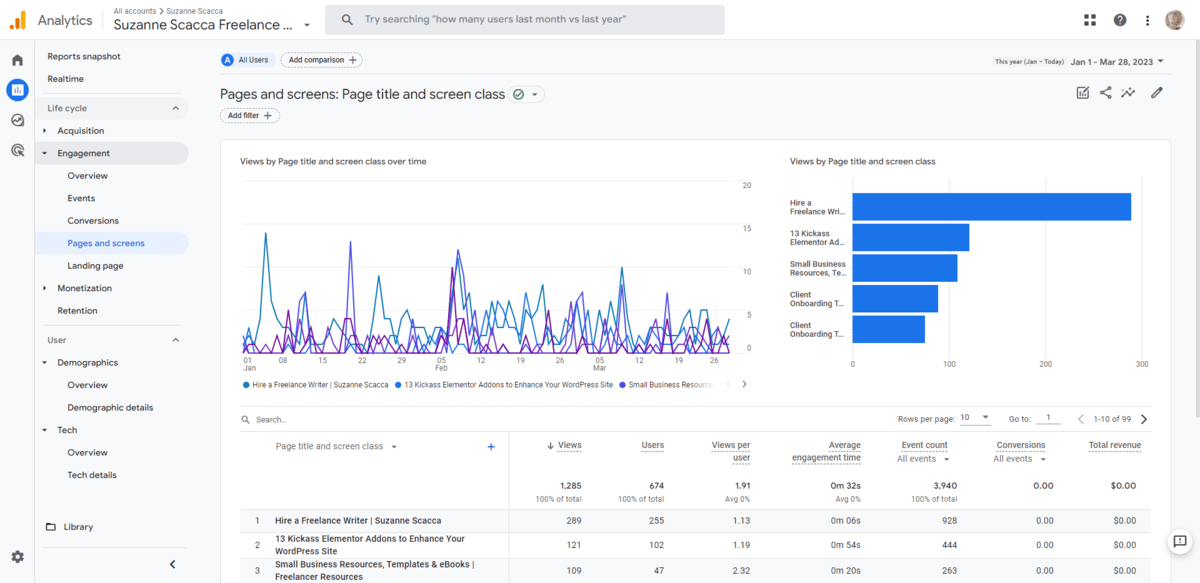Open Analytics help via the question mark icon
The height and width of the screenshot is (583, 1200).
1117,20
